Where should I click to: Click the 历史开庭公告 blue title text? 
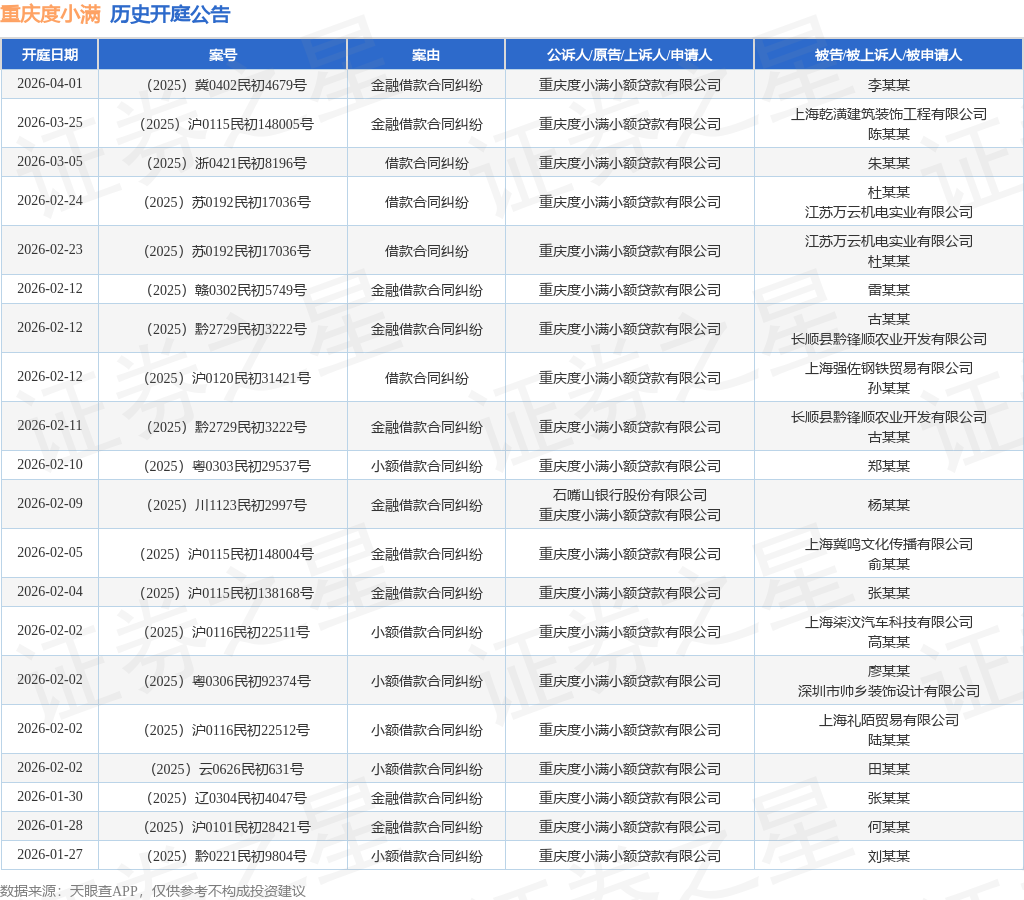[x=170, y=14]
